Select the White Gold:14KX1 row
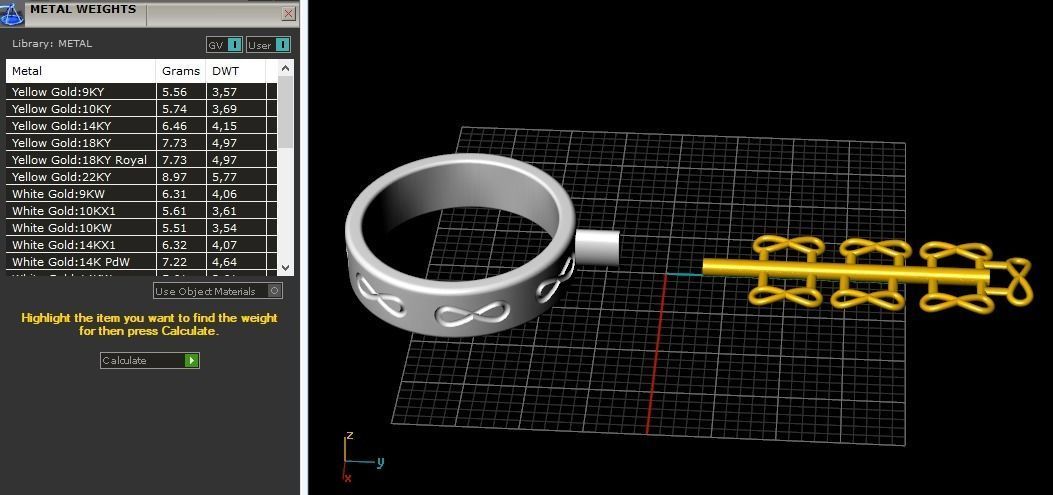The height and width of the screenshot is (495, 1053). 142,245
